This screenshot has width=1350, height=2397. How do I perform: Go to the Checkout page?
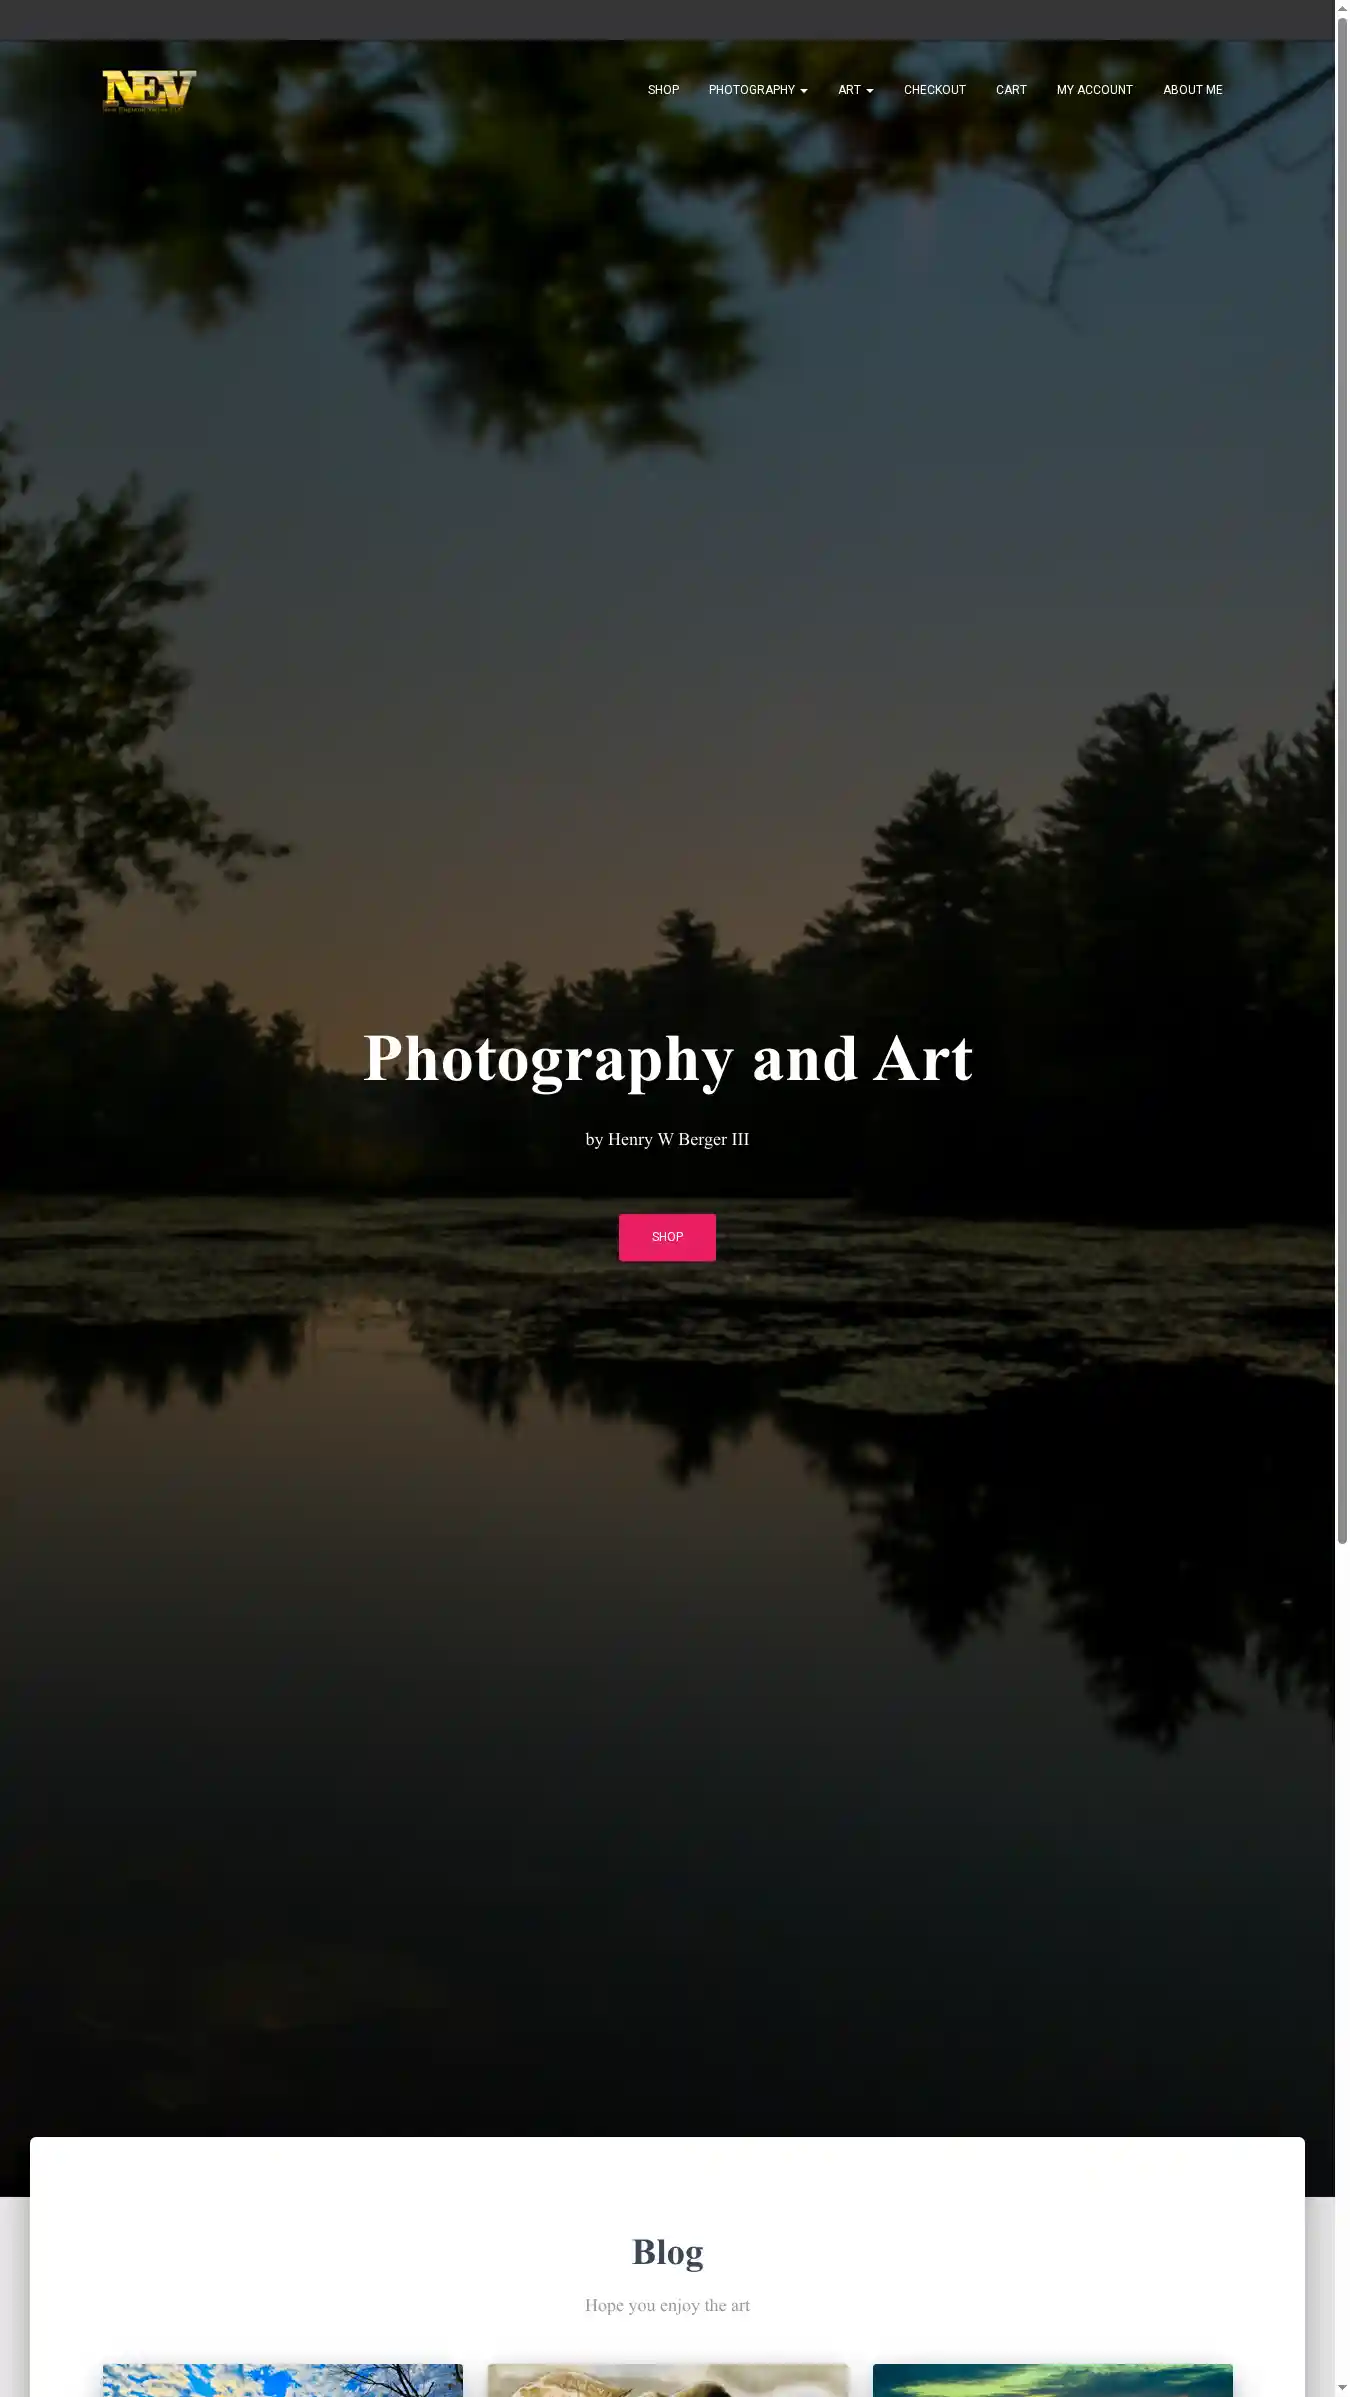[935, 90]
